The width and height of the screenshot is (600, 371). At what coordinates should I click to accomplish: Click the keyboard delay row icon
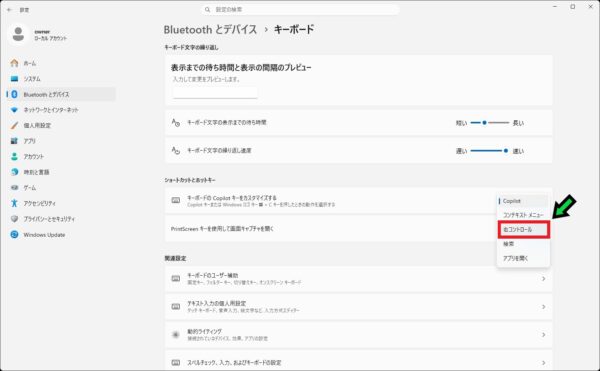[176, 123]
